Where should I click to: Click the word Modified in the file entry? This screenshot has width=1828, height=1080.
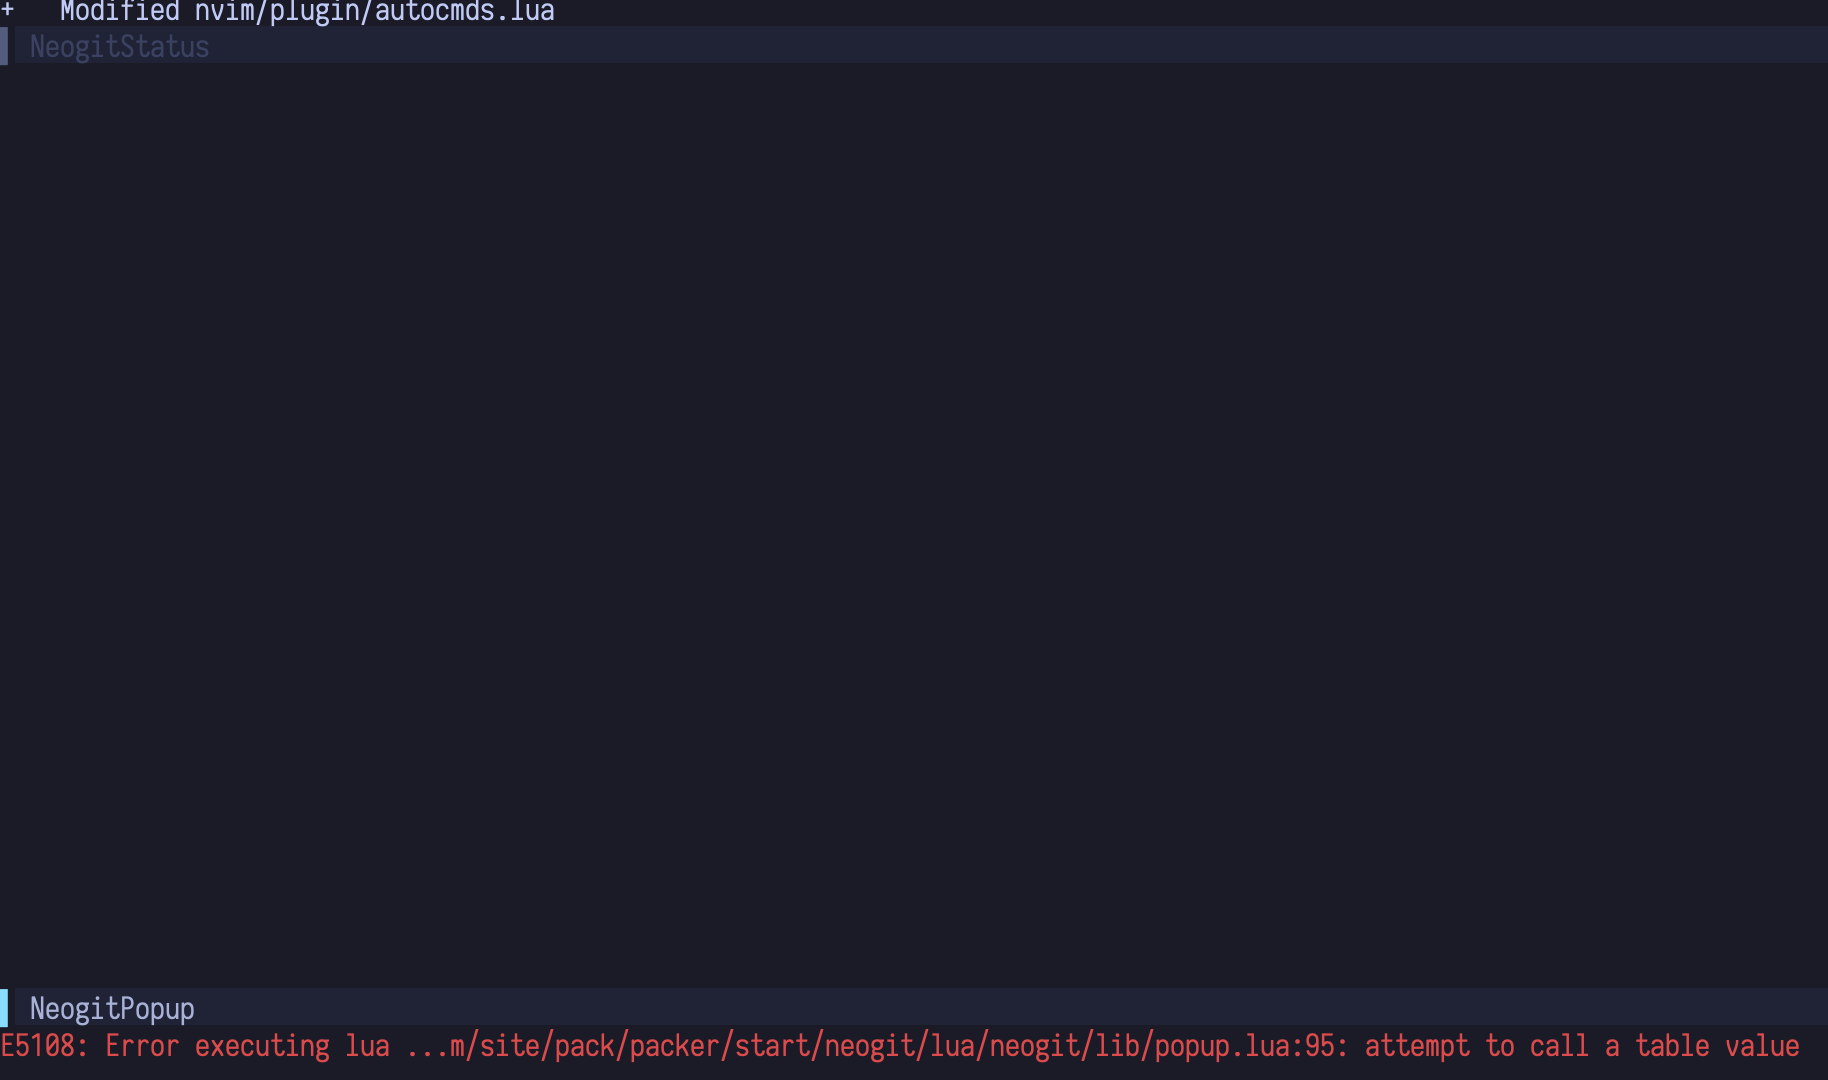coord(120,10)
